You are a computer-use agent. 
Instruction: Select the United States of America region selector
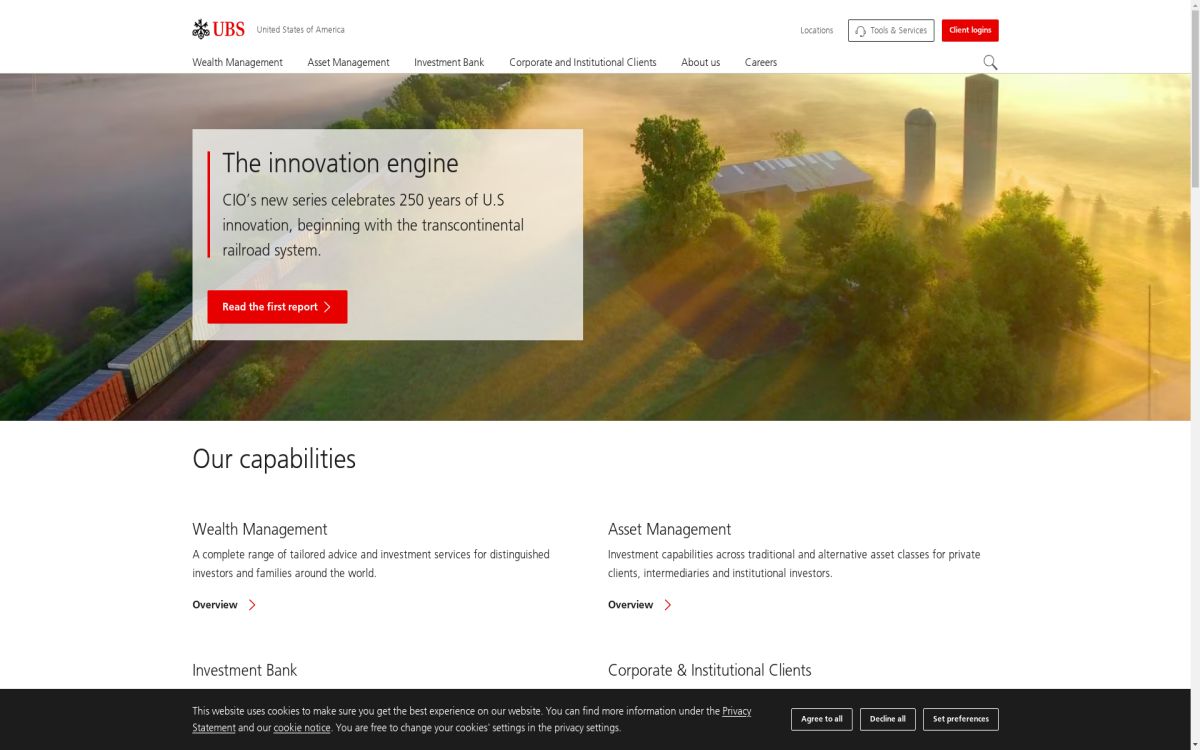click(x=300, y=30)
